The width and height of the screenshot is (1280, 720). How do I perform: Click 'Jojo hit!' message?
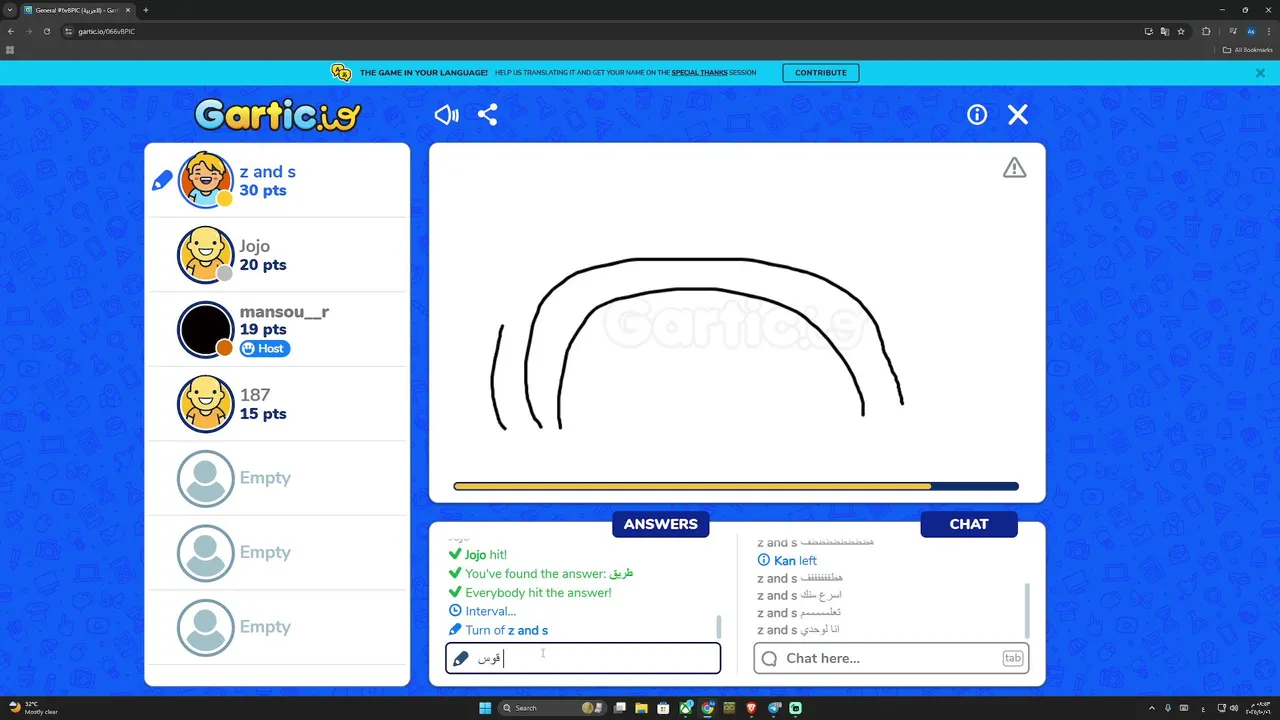coord(486,554)
